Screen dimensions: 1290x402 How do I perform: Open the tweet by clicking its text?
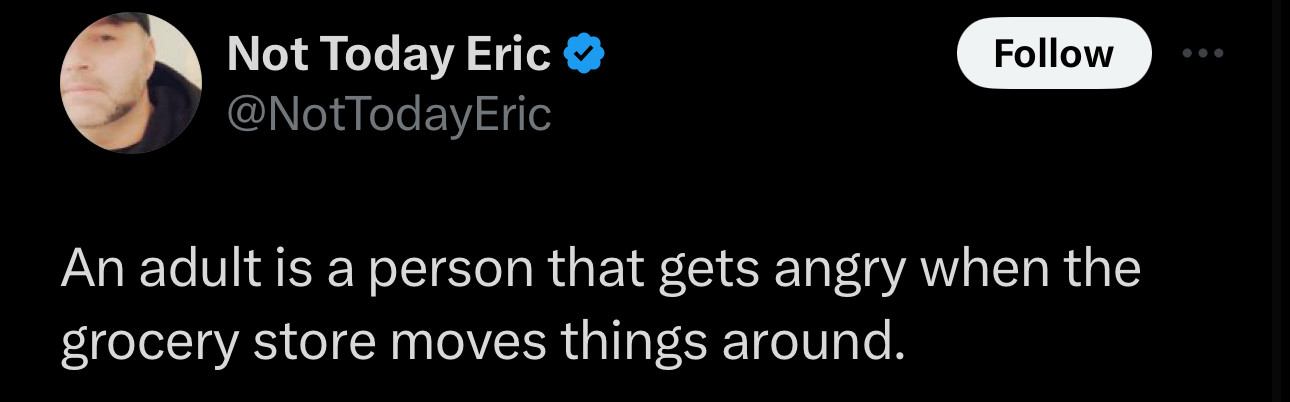pyautogui.click(x=600, y=306)
